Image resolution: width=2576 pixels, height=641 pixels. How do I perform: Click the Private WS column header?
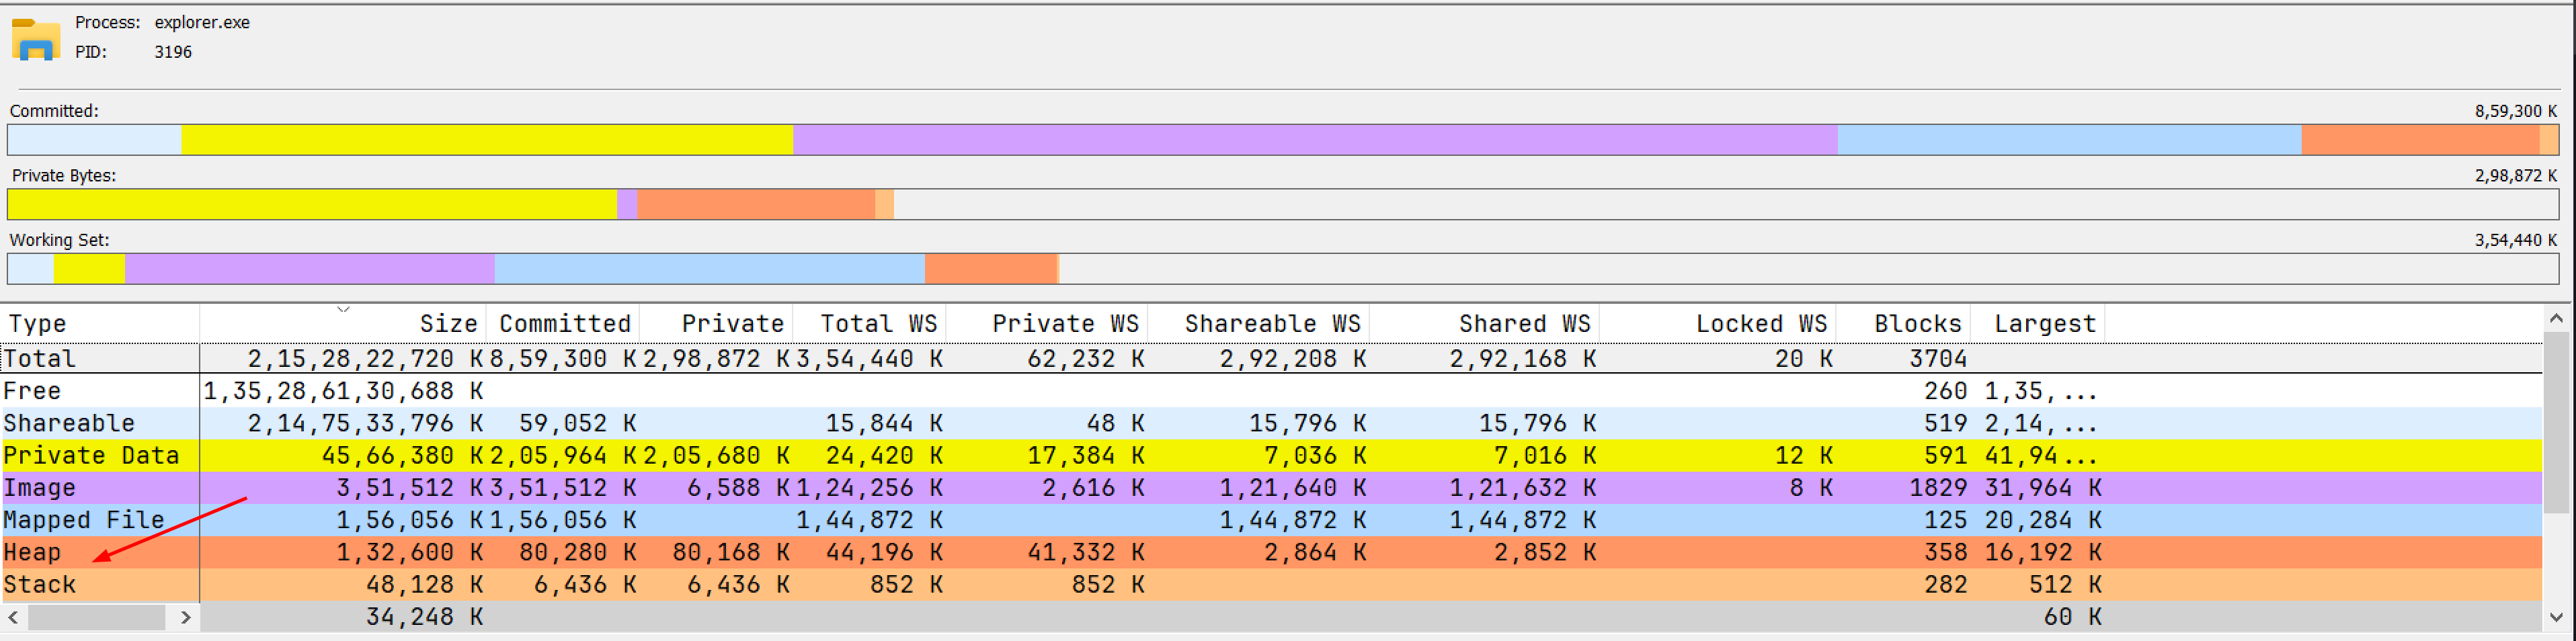(1064, 324)
